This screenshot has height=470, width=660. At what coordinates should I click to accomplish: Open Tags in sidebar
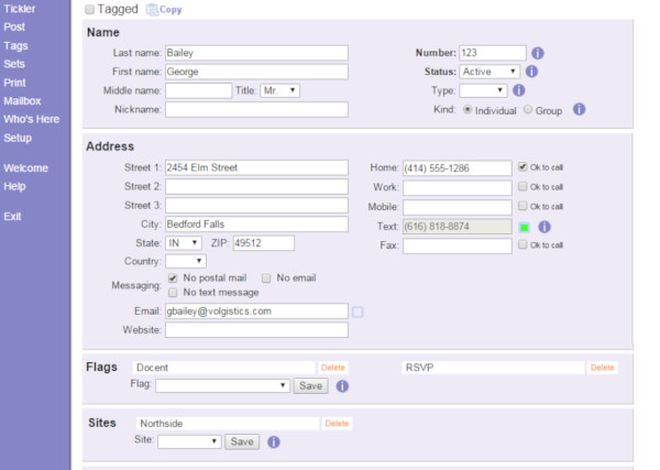pos(16,45)
